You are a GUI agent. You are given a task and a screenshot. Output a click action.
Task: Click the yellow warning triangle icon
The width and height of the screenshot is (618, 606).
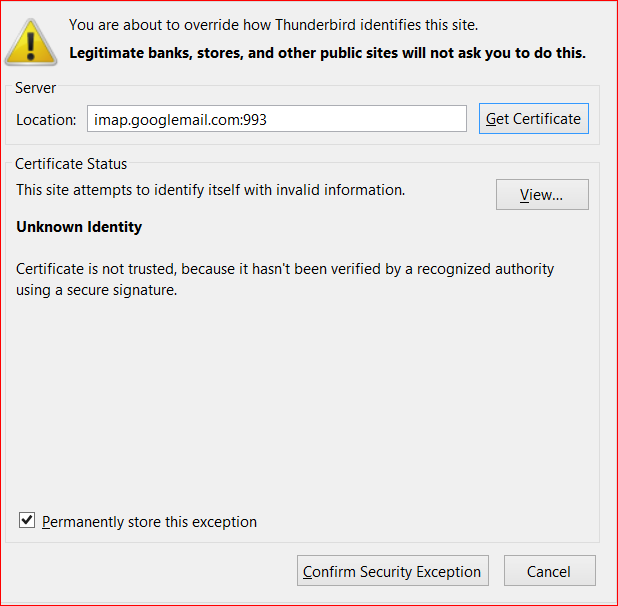(32, 39)
